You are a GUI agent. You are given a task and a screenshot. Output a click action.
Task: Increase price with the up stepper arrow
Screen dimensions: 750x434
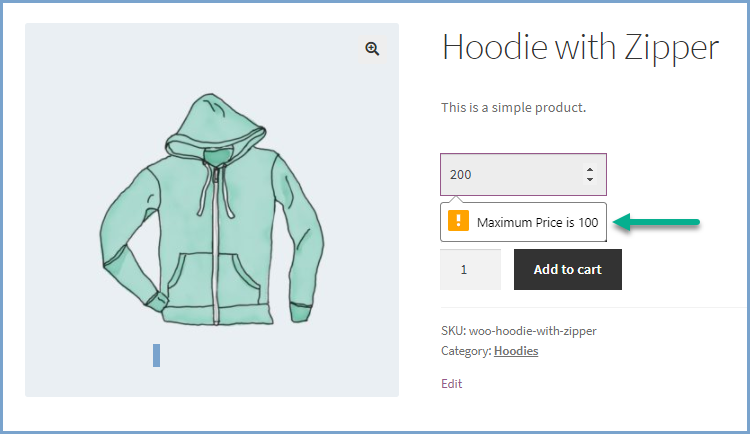[x=590, y=169]
